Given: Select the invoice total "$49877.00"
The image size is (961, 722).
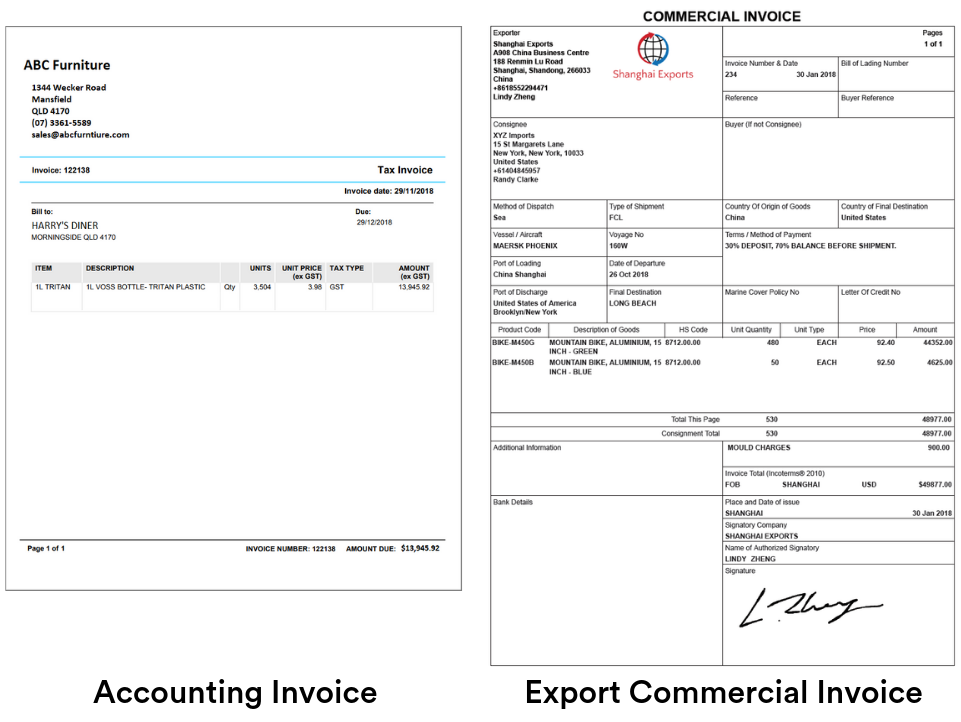Looking at the screenshot, I should pyautogui.click(x=935, y=485).
